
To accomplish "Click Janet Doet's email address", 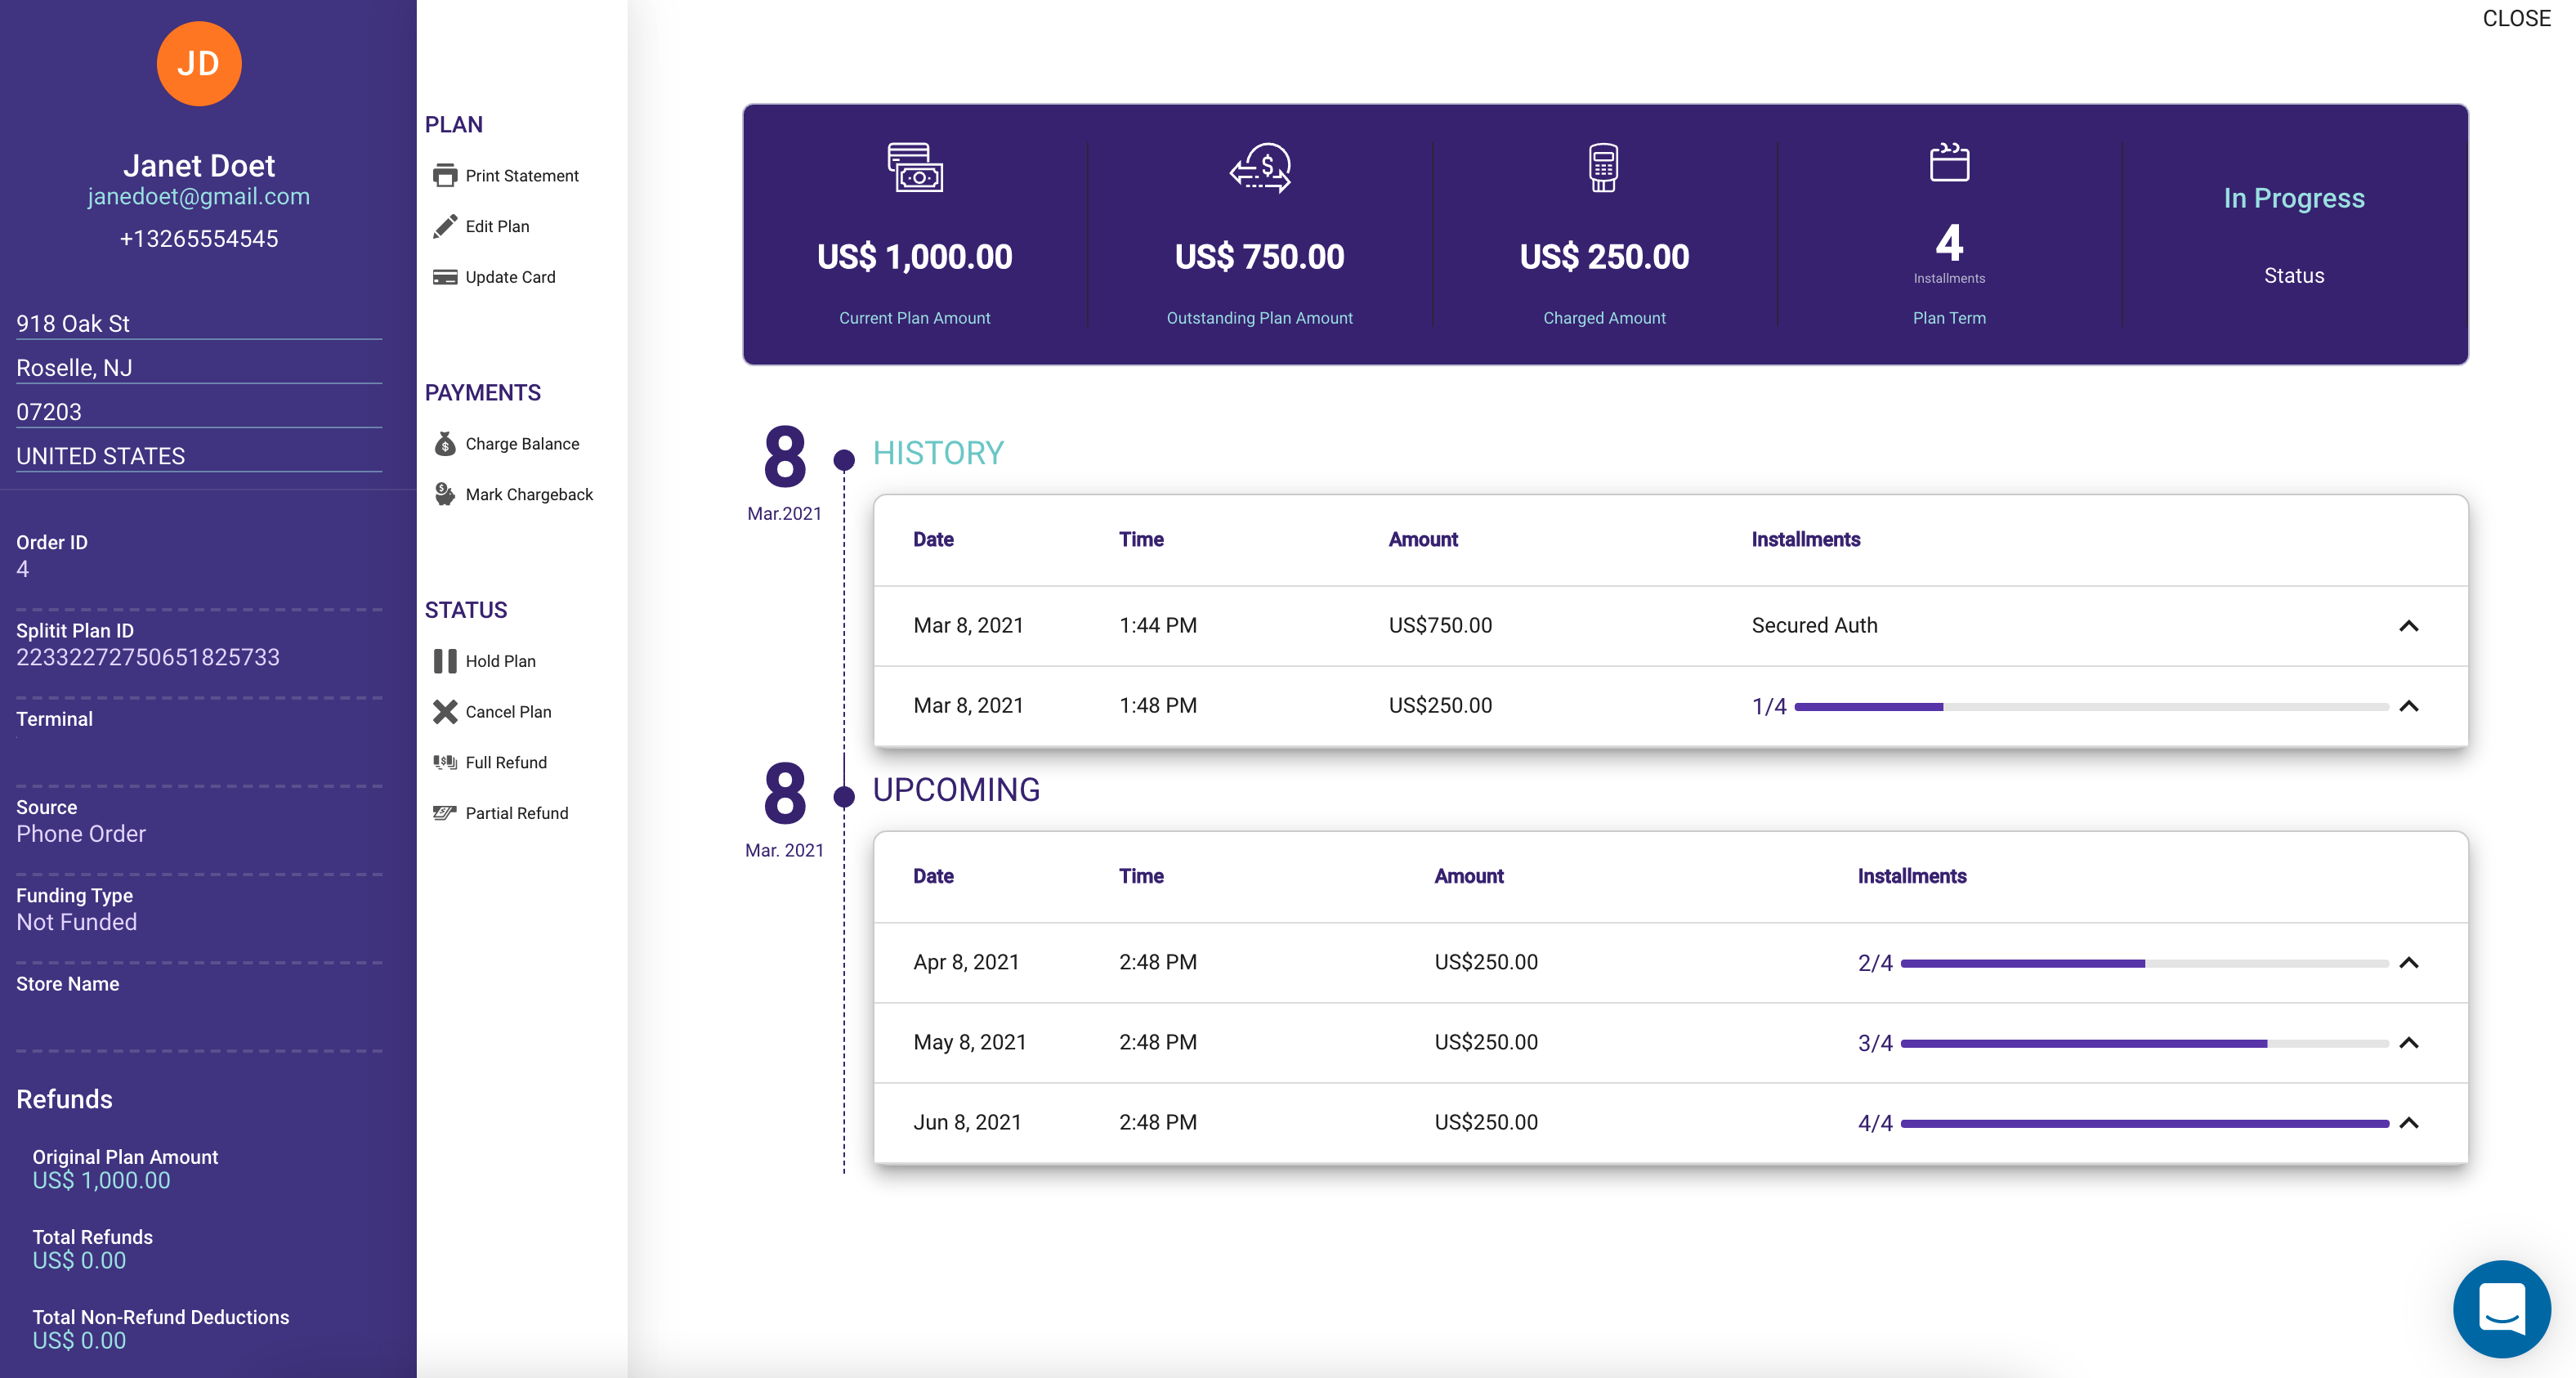I will (x=198, y=197).
